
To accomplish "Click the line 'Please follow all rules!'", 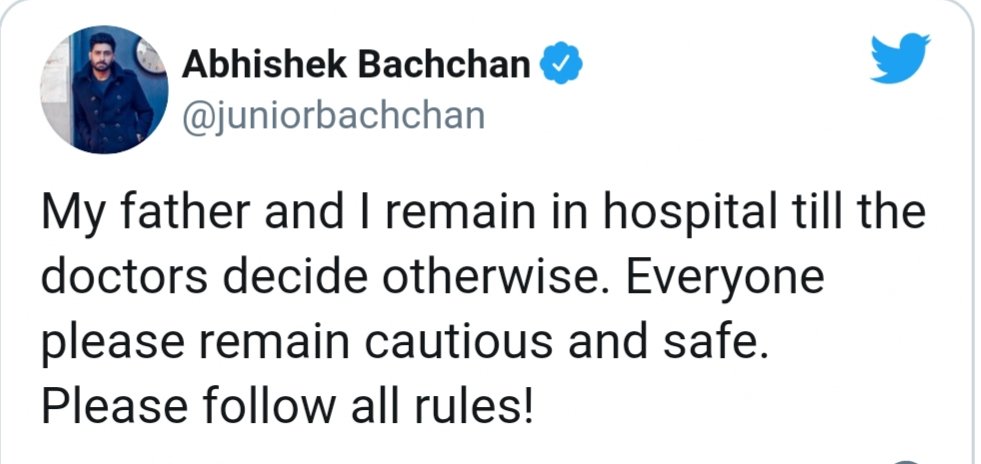I will [287, 405].
